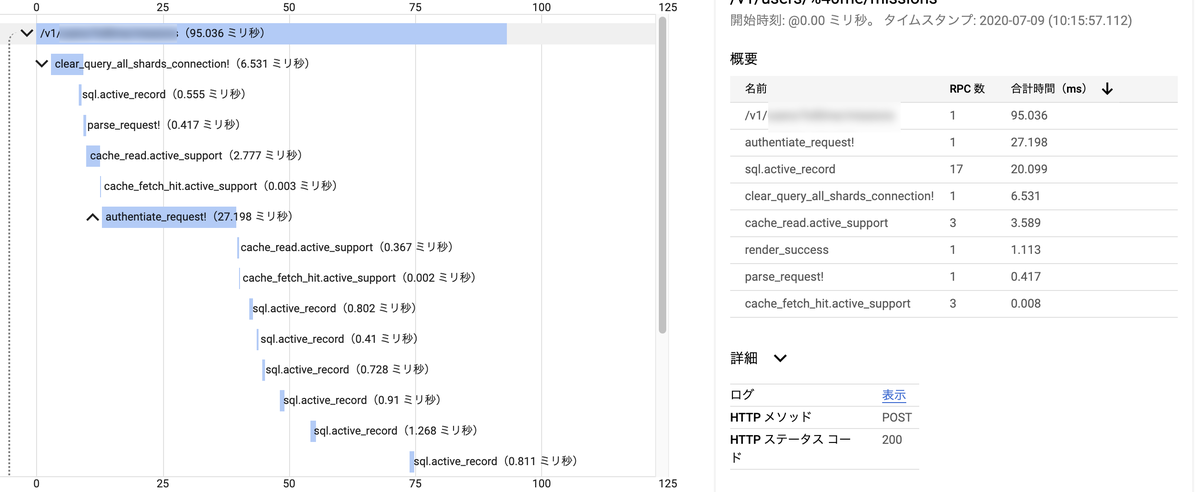Screen dimensions: 1200x492
Task: Click the RPC 数 column header
Action: [x=967, y=89]
